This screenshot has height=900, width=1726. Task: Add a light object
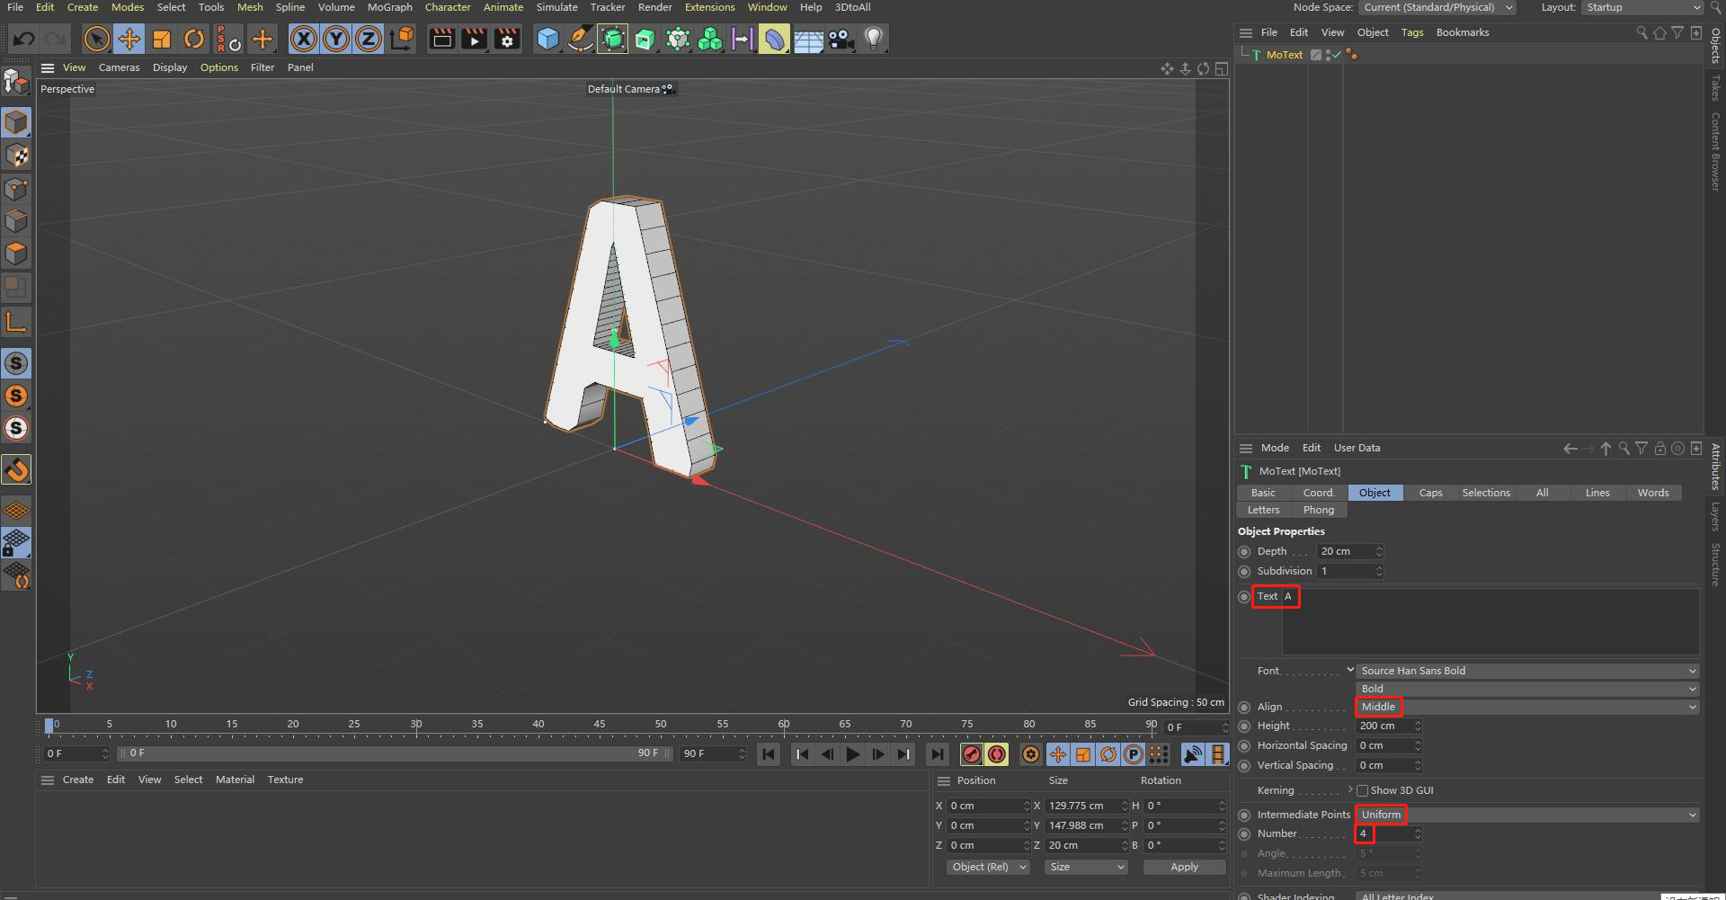(873, 39)
